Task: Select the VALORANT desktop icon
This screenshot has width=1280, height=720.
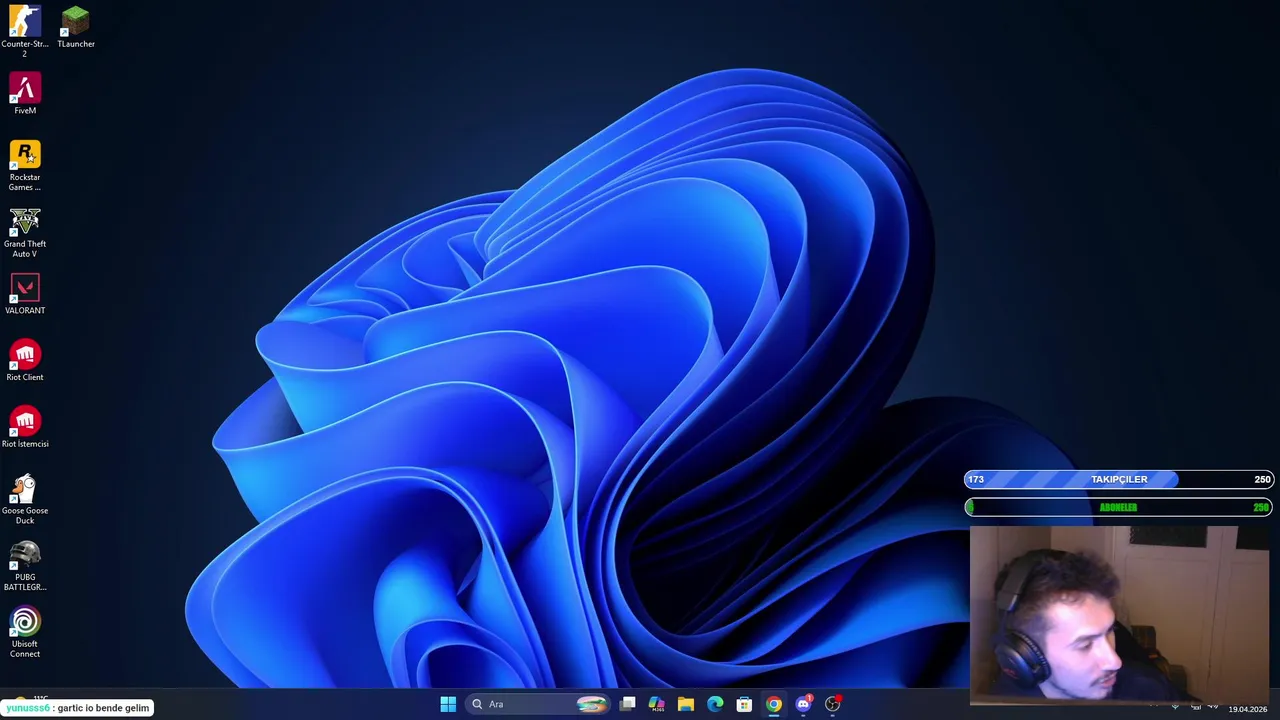Action: pyautogui.click(x=25, y=294)
